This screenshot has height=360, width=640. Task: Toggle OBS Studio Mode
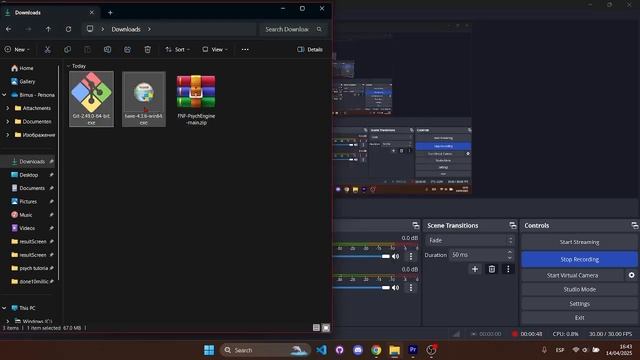[x=579, y=289]
